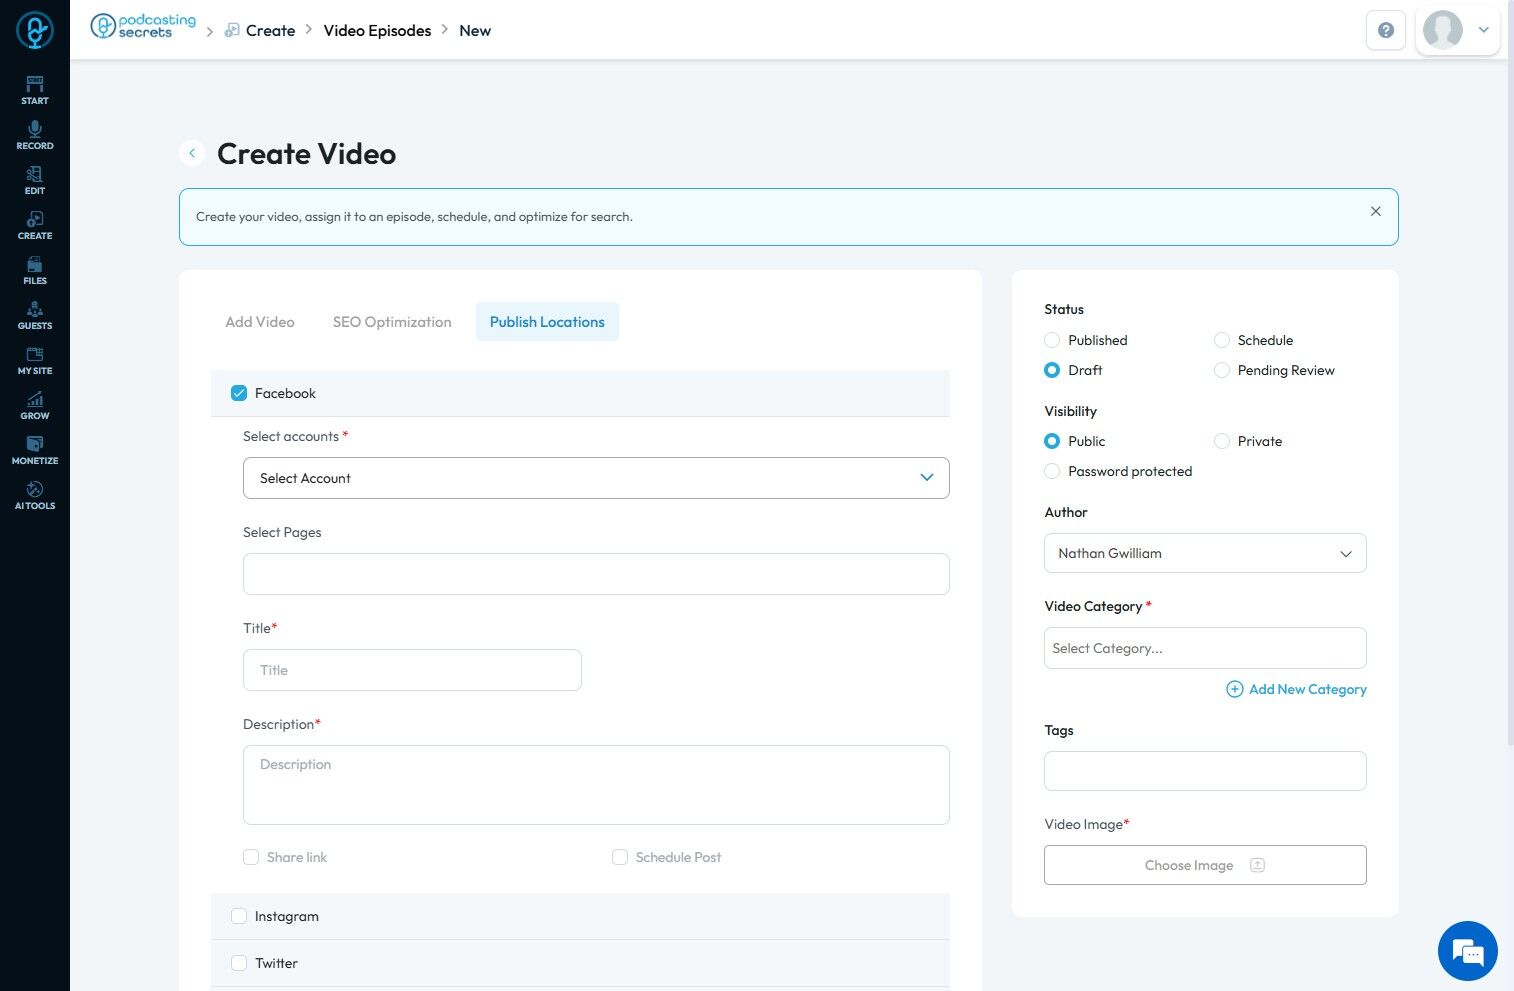Open the live chat bubble

[x=1467, y=951]
